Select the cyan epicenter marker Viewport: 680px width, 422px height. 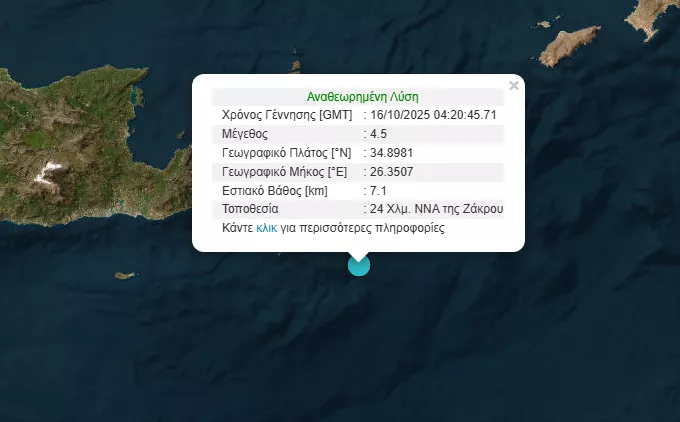pos(359,265)
